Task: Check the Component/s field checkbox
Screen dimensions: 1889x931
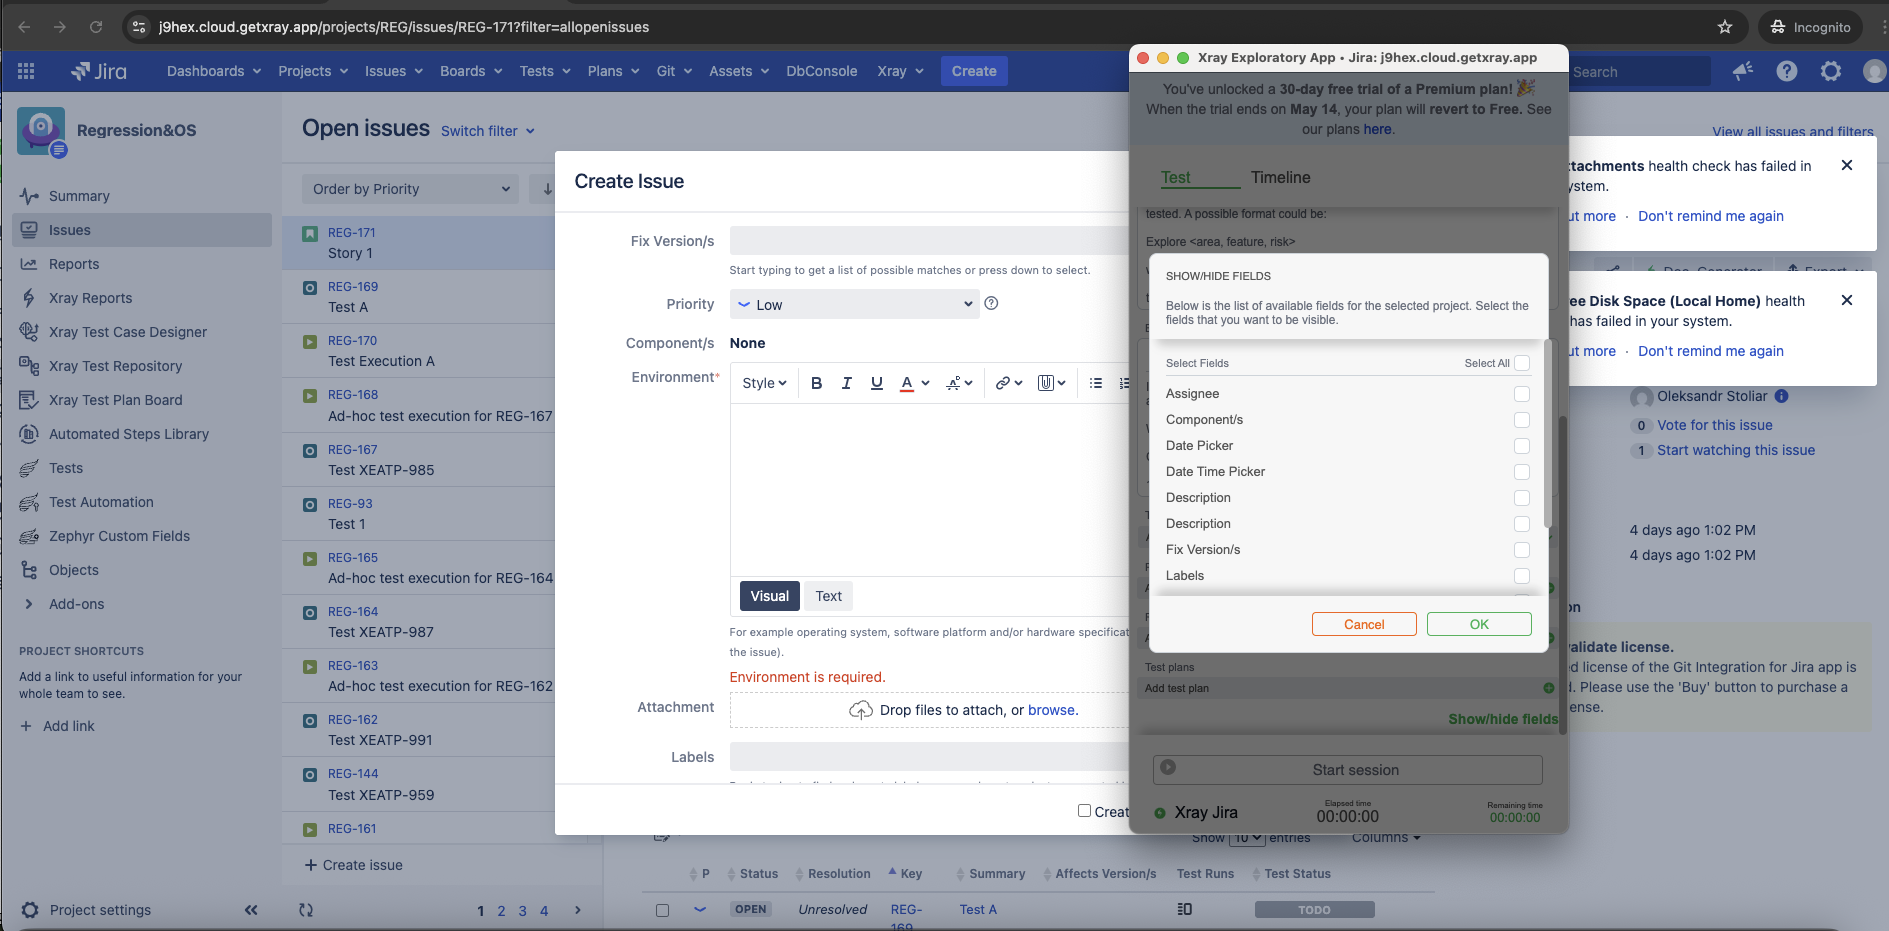Action: coord(1522,420)
